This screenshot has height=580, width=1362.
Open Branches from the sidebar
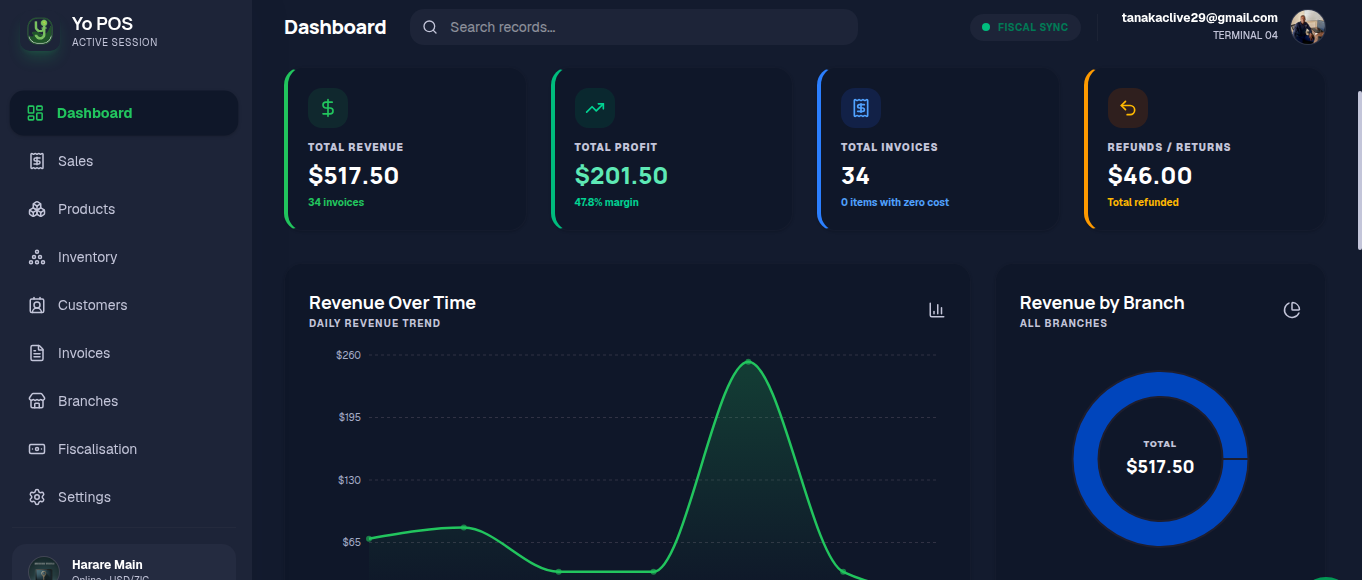pos(124,401)
